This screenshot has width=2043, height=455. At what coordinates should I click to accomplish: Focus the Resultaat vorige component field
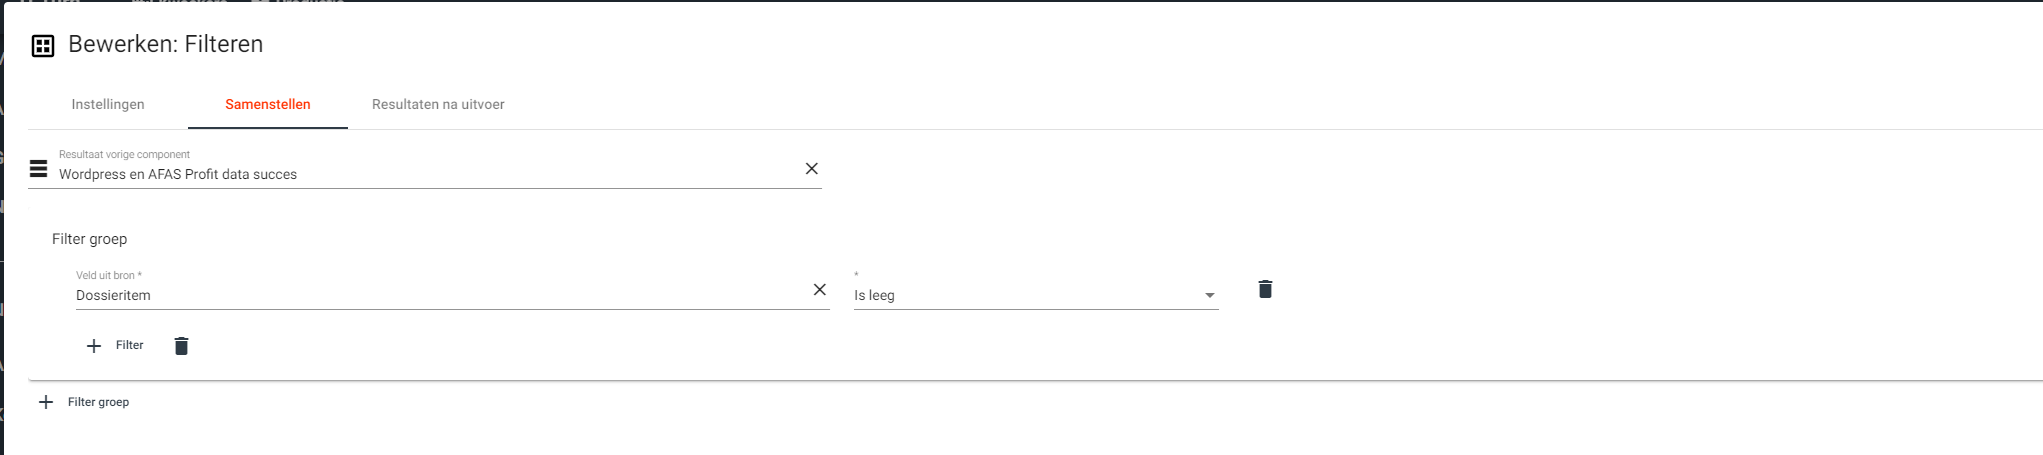[x=420, y=174]
